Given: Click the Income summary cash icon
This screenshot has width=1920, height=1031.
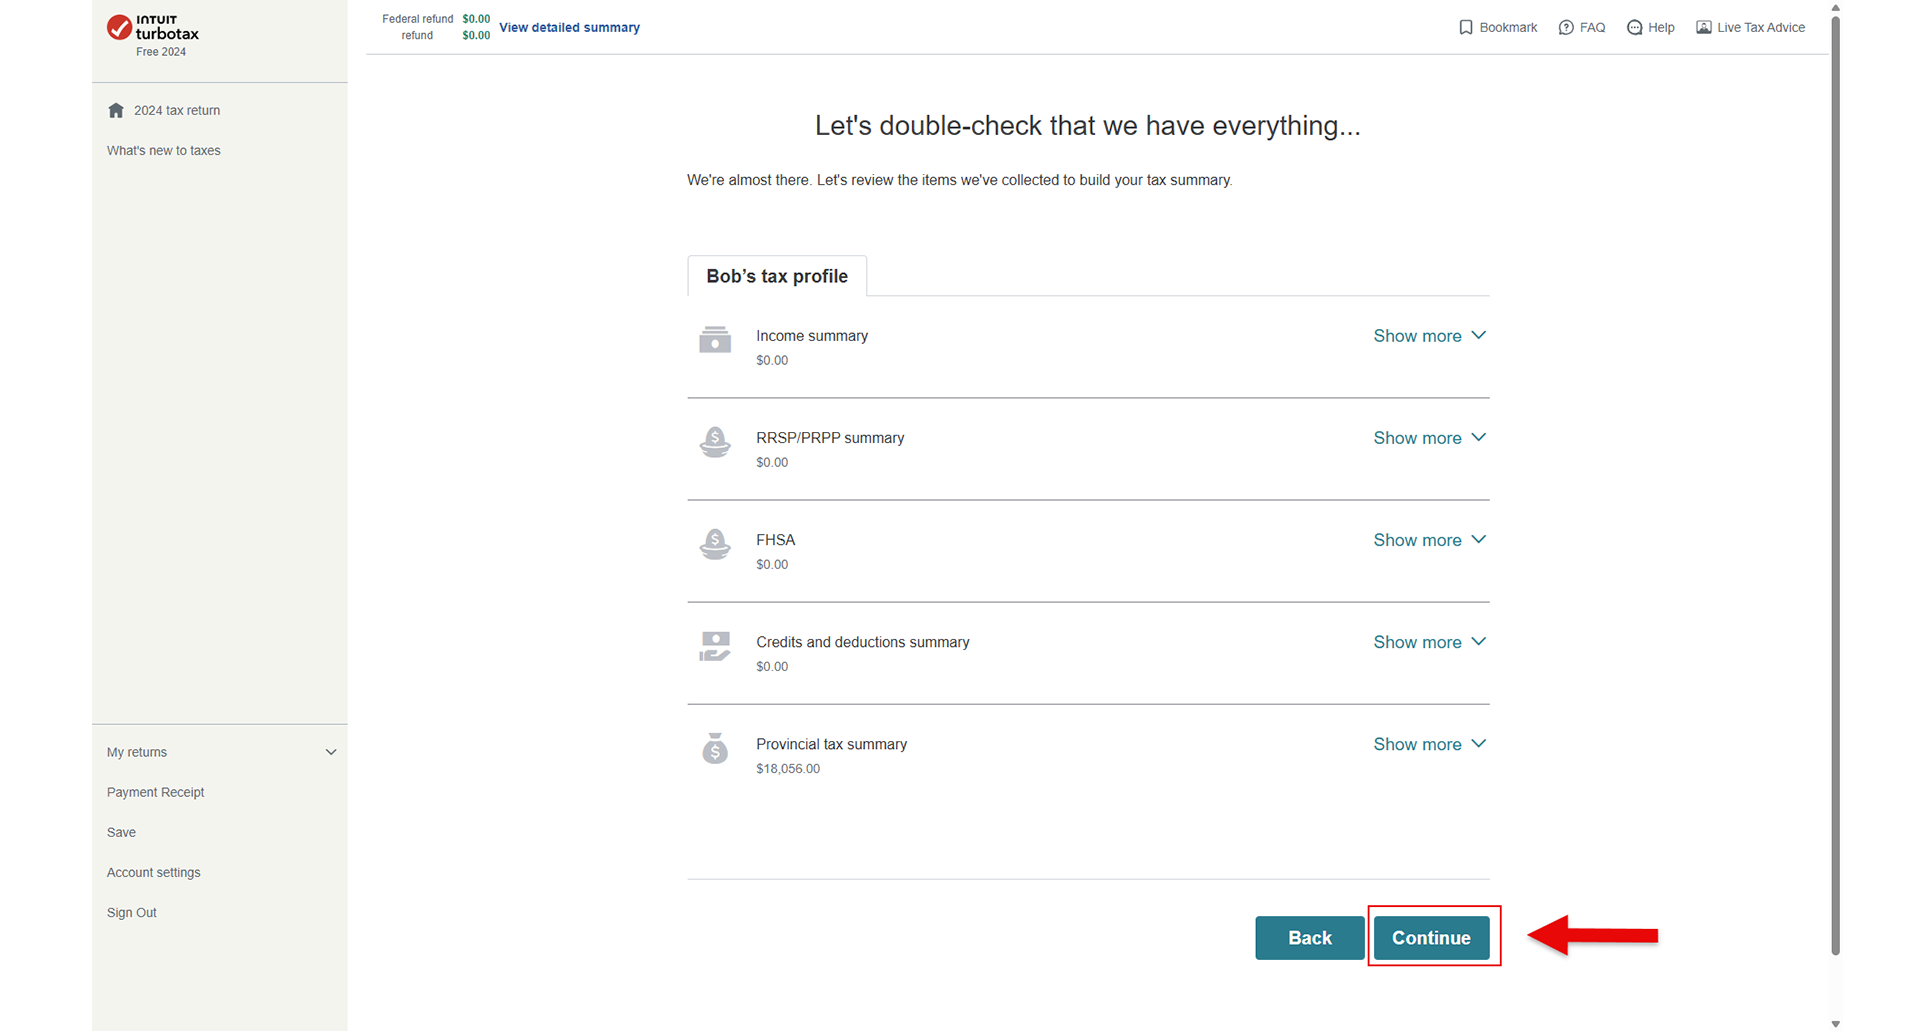Looking at the screenshot, I should tap(715, 340).
